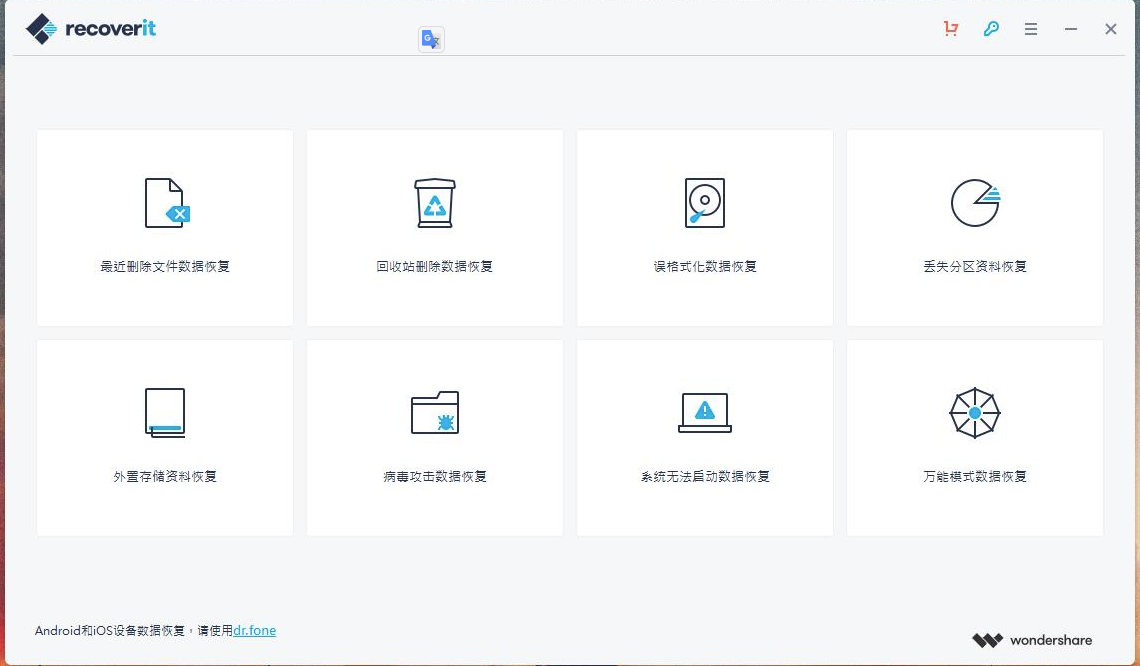Image resolution: width=1140 pixels, height=666 pixels.
Task: Select 丢失分区资料恢复 label
Action: pyautogui.click(x=975, y=266)
